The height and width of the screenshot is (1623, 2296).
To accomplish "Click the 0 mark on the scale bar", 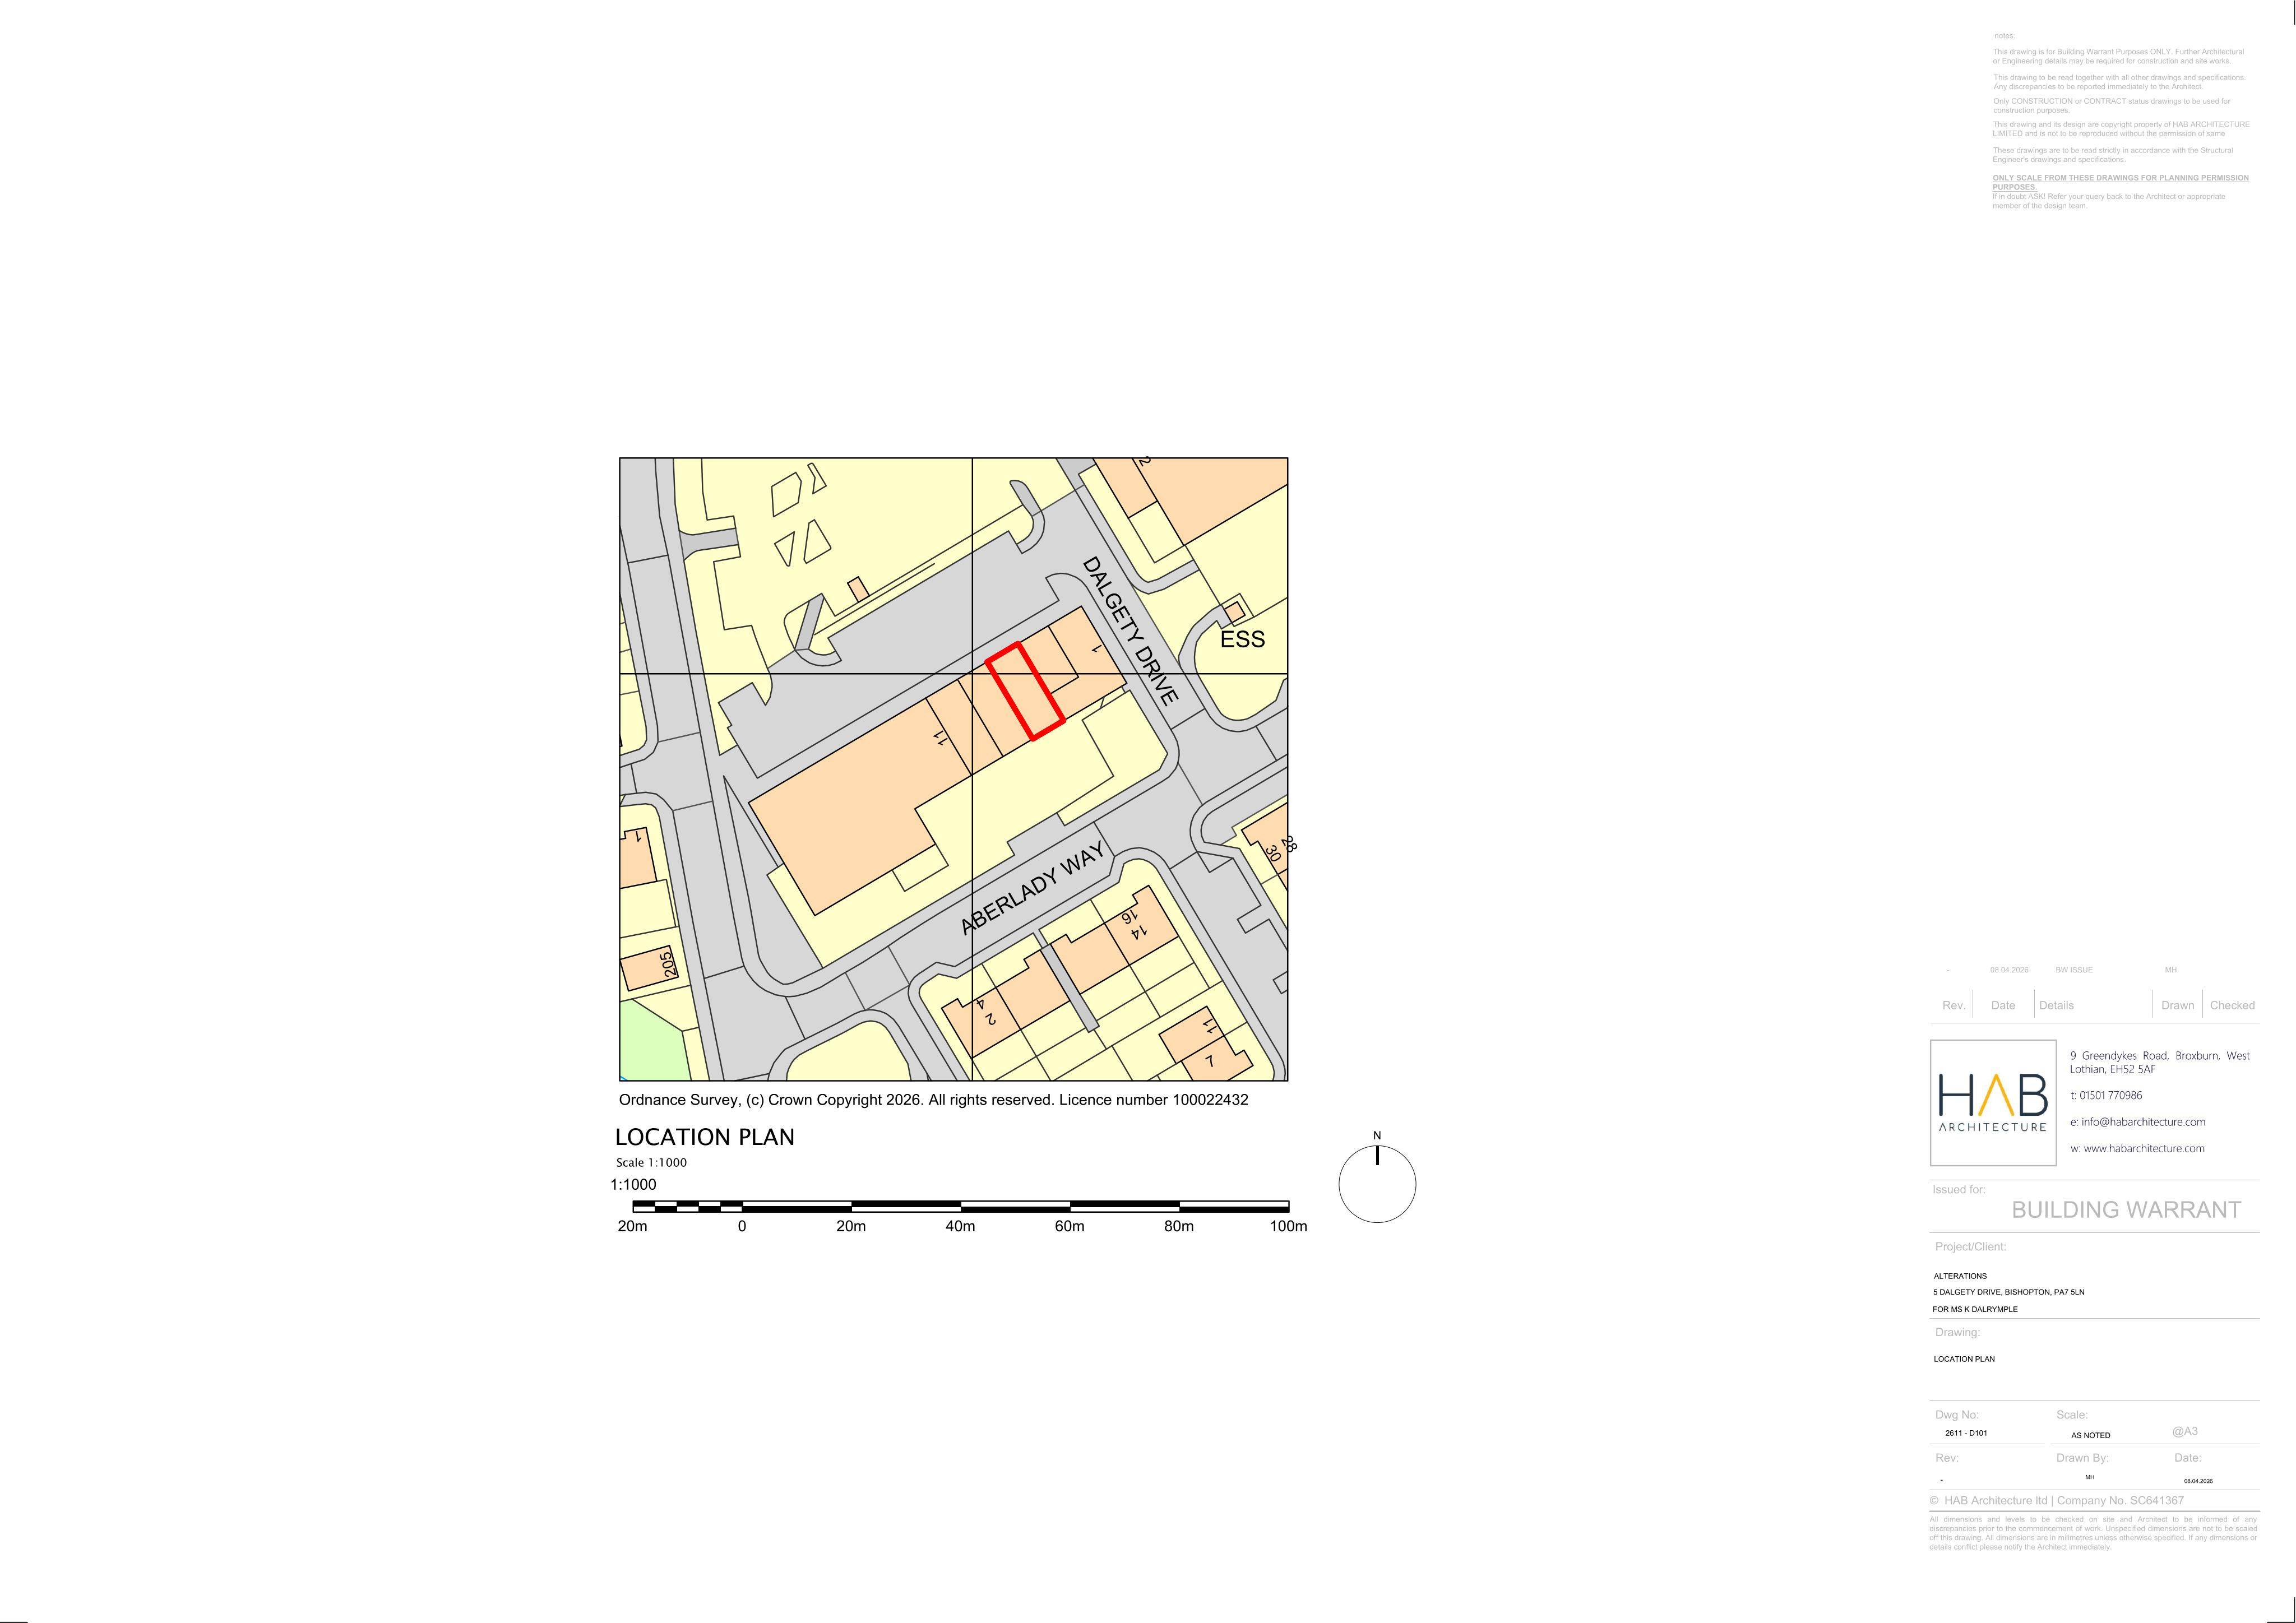I will tap(742, 1226).
